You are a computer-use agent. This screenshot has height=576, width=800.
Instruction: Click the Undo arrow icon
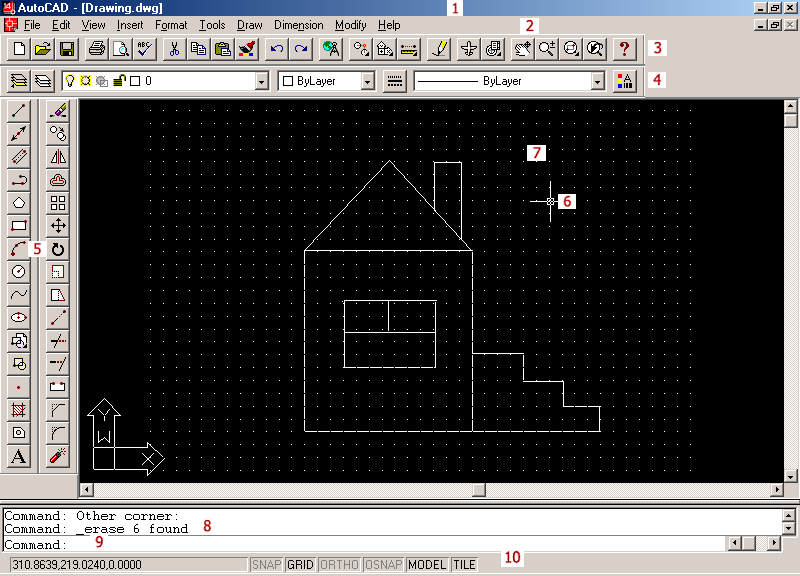click(277, 49)
